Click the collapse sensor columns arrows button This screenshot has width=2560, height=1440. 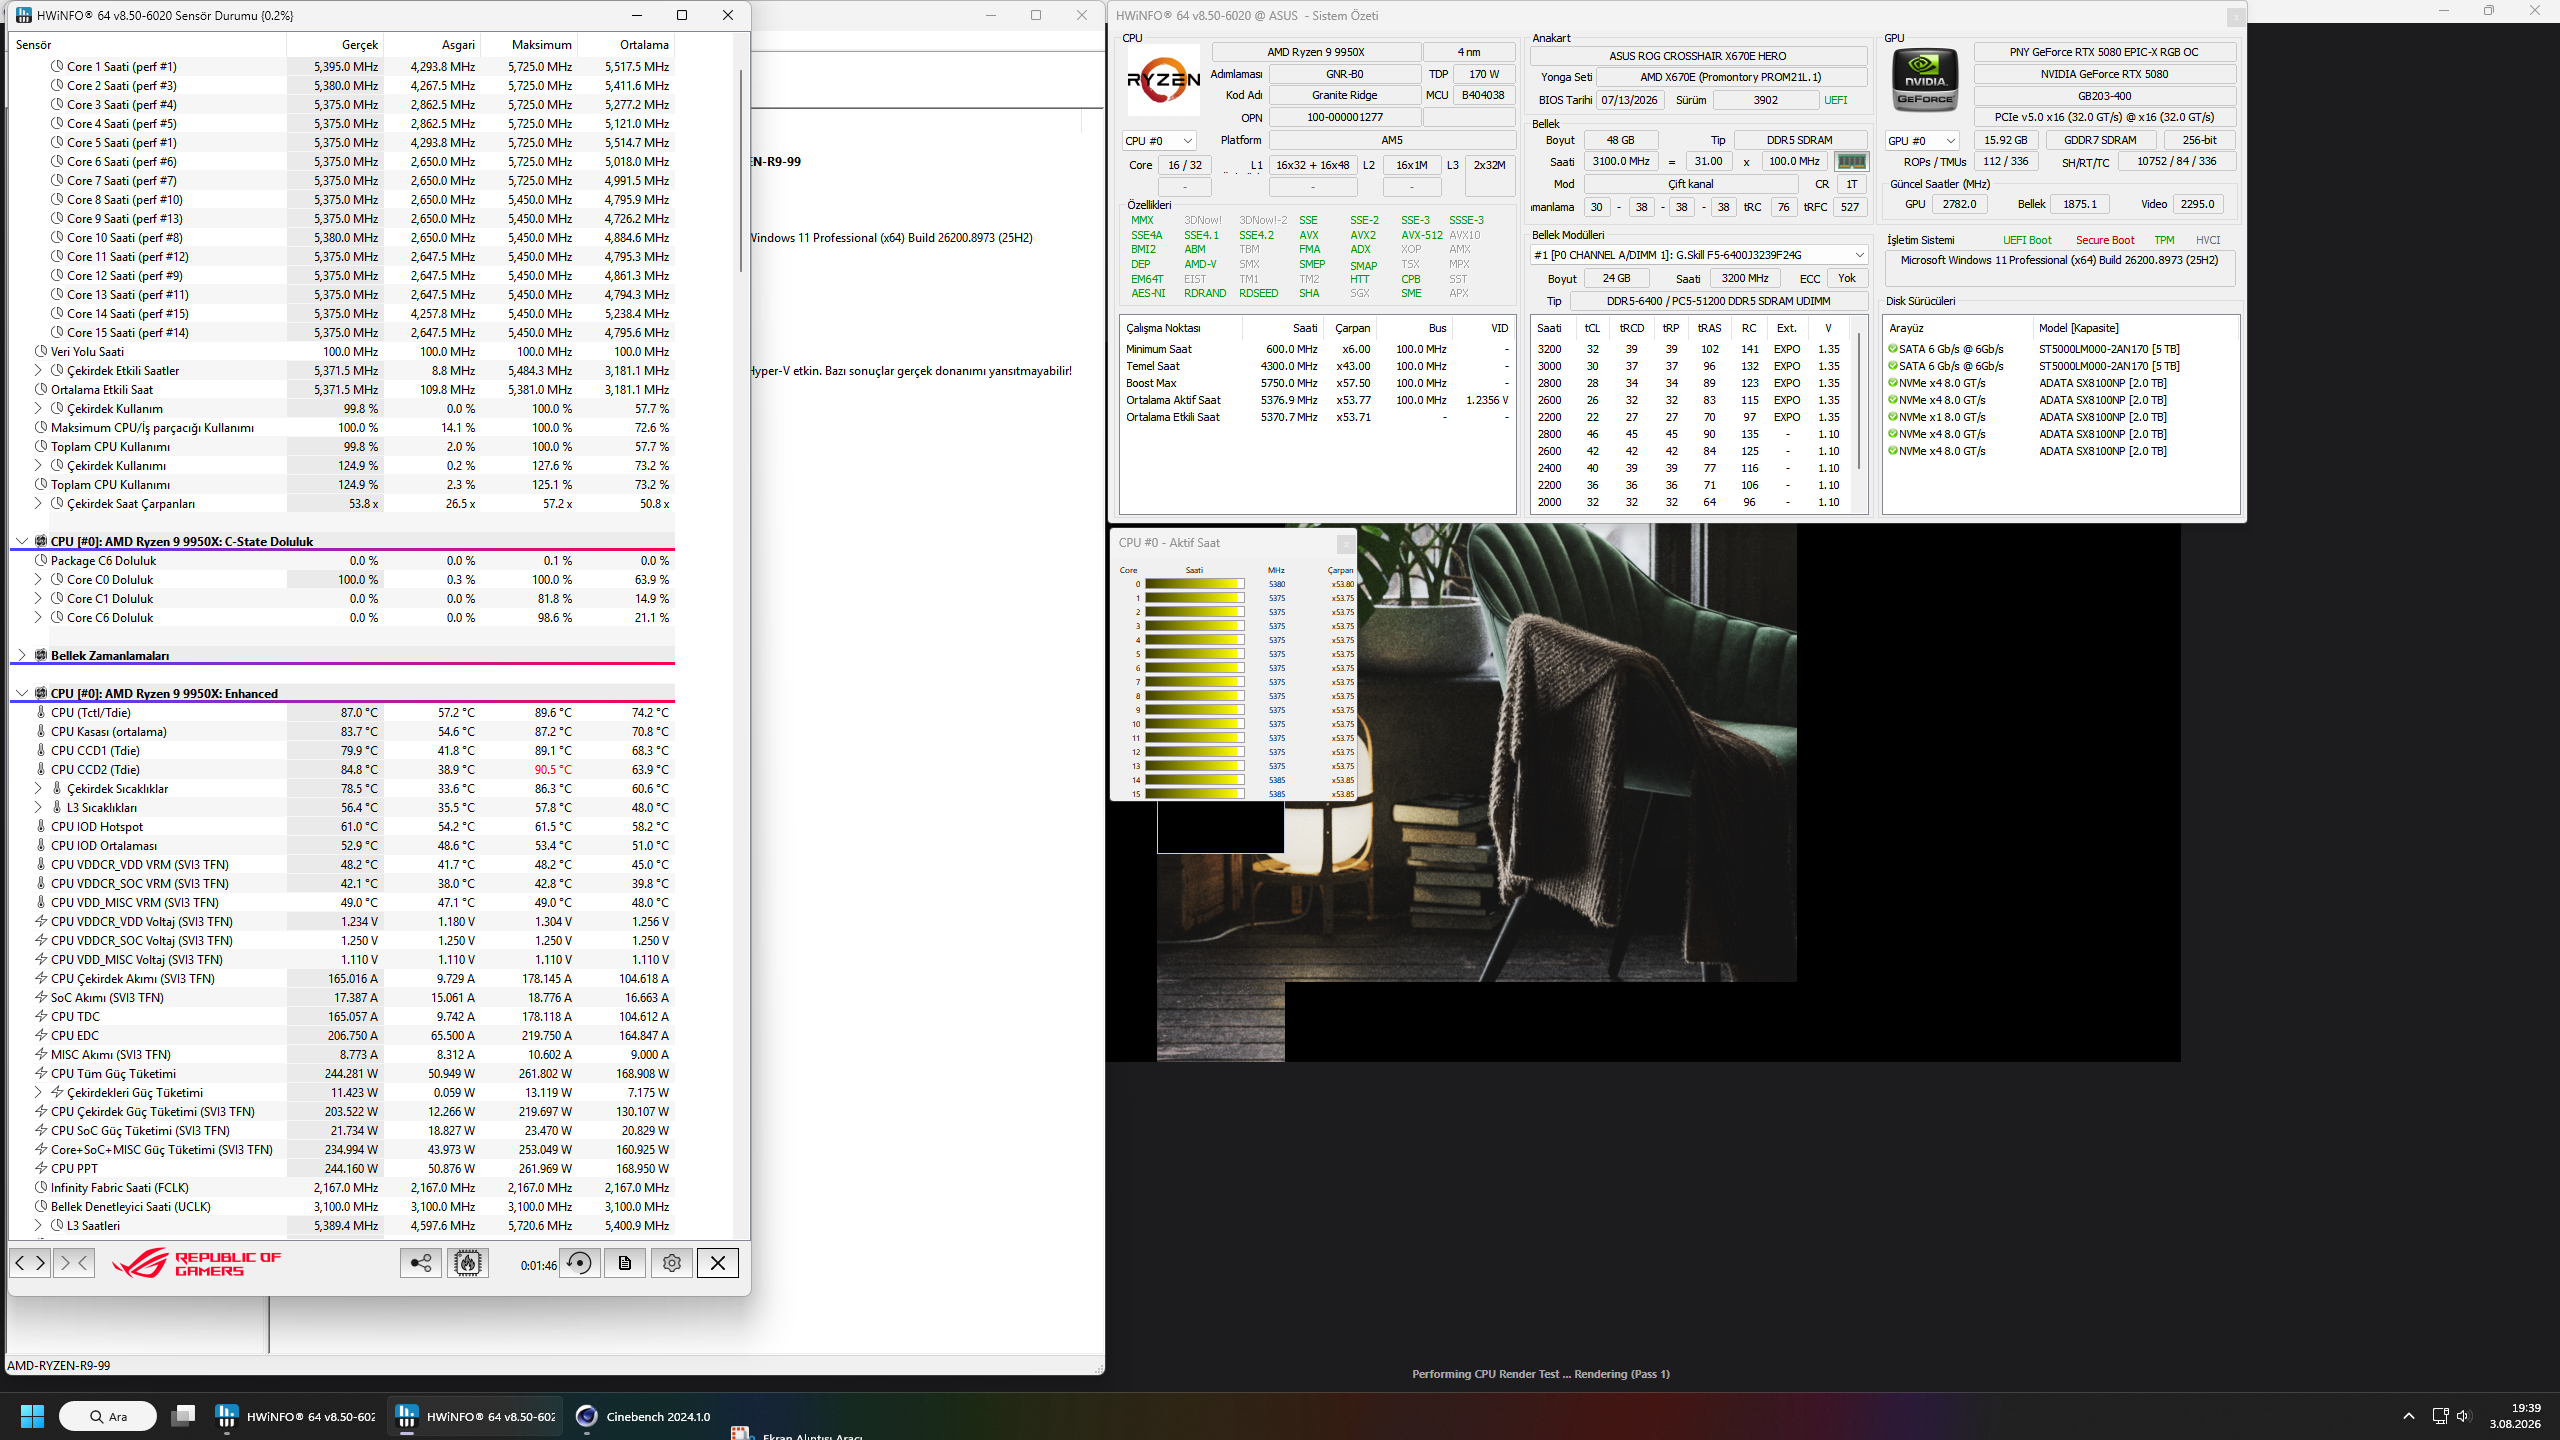pos(74,1263)
